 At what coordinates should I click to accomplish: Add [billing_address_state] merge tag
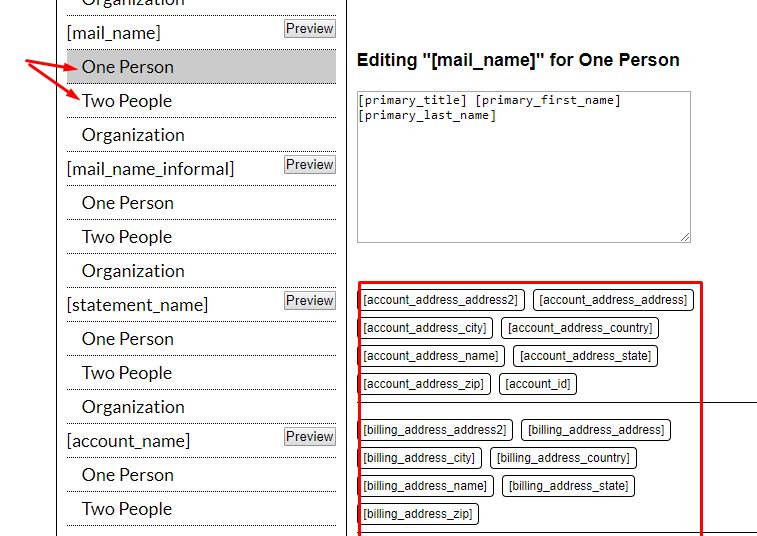[x=569, y=486]
